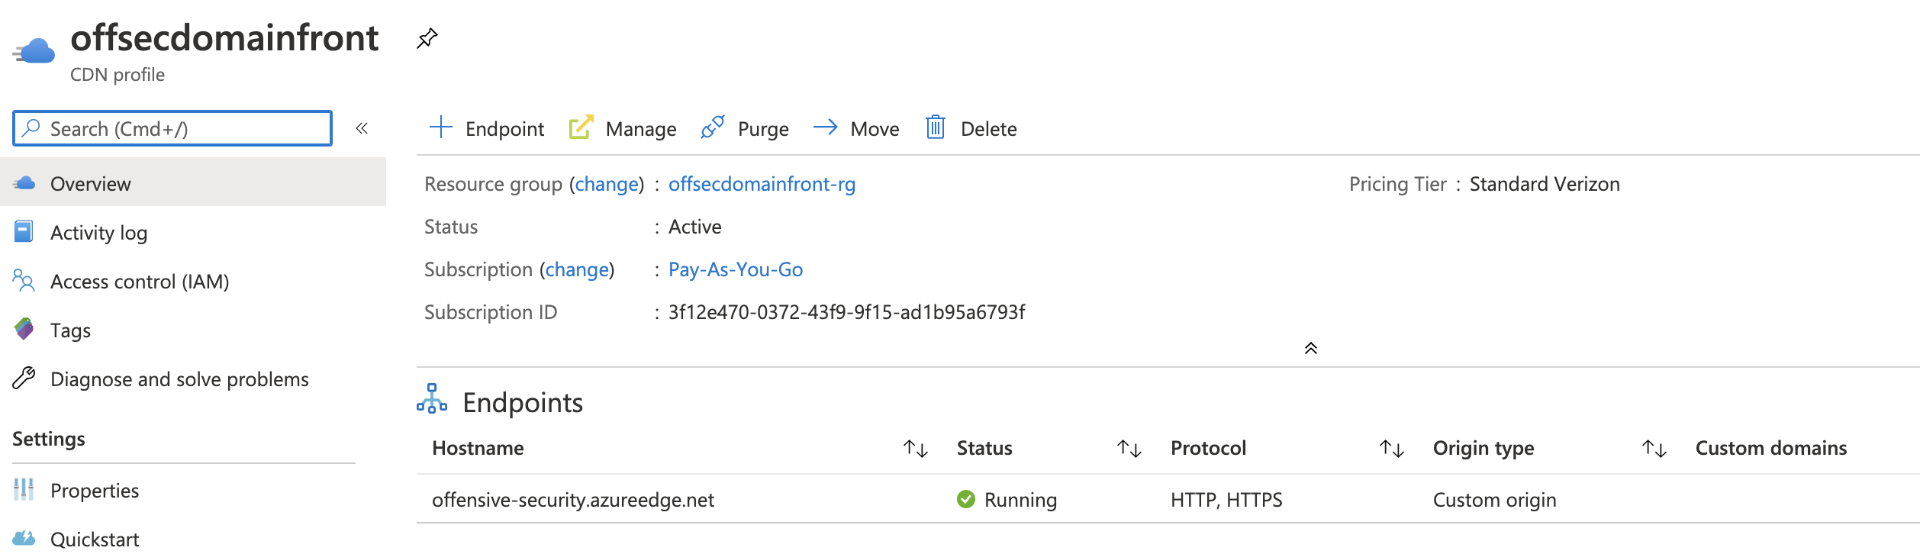1920x560 pixels.
Task: Sort endpoints by Hostname
Action: pos(916,448)
